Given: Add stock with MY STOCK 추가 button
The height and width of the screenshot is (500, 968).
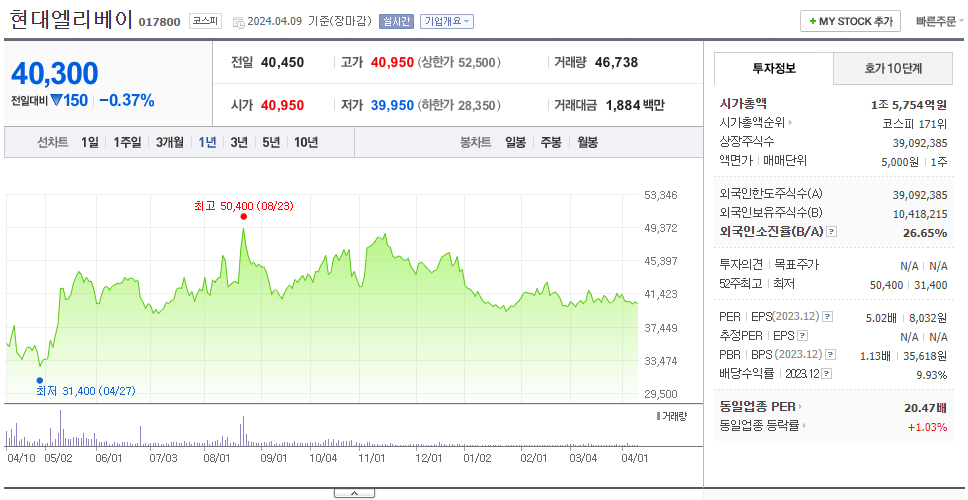Looking at the screenshot, I should [x=850, y=21].
